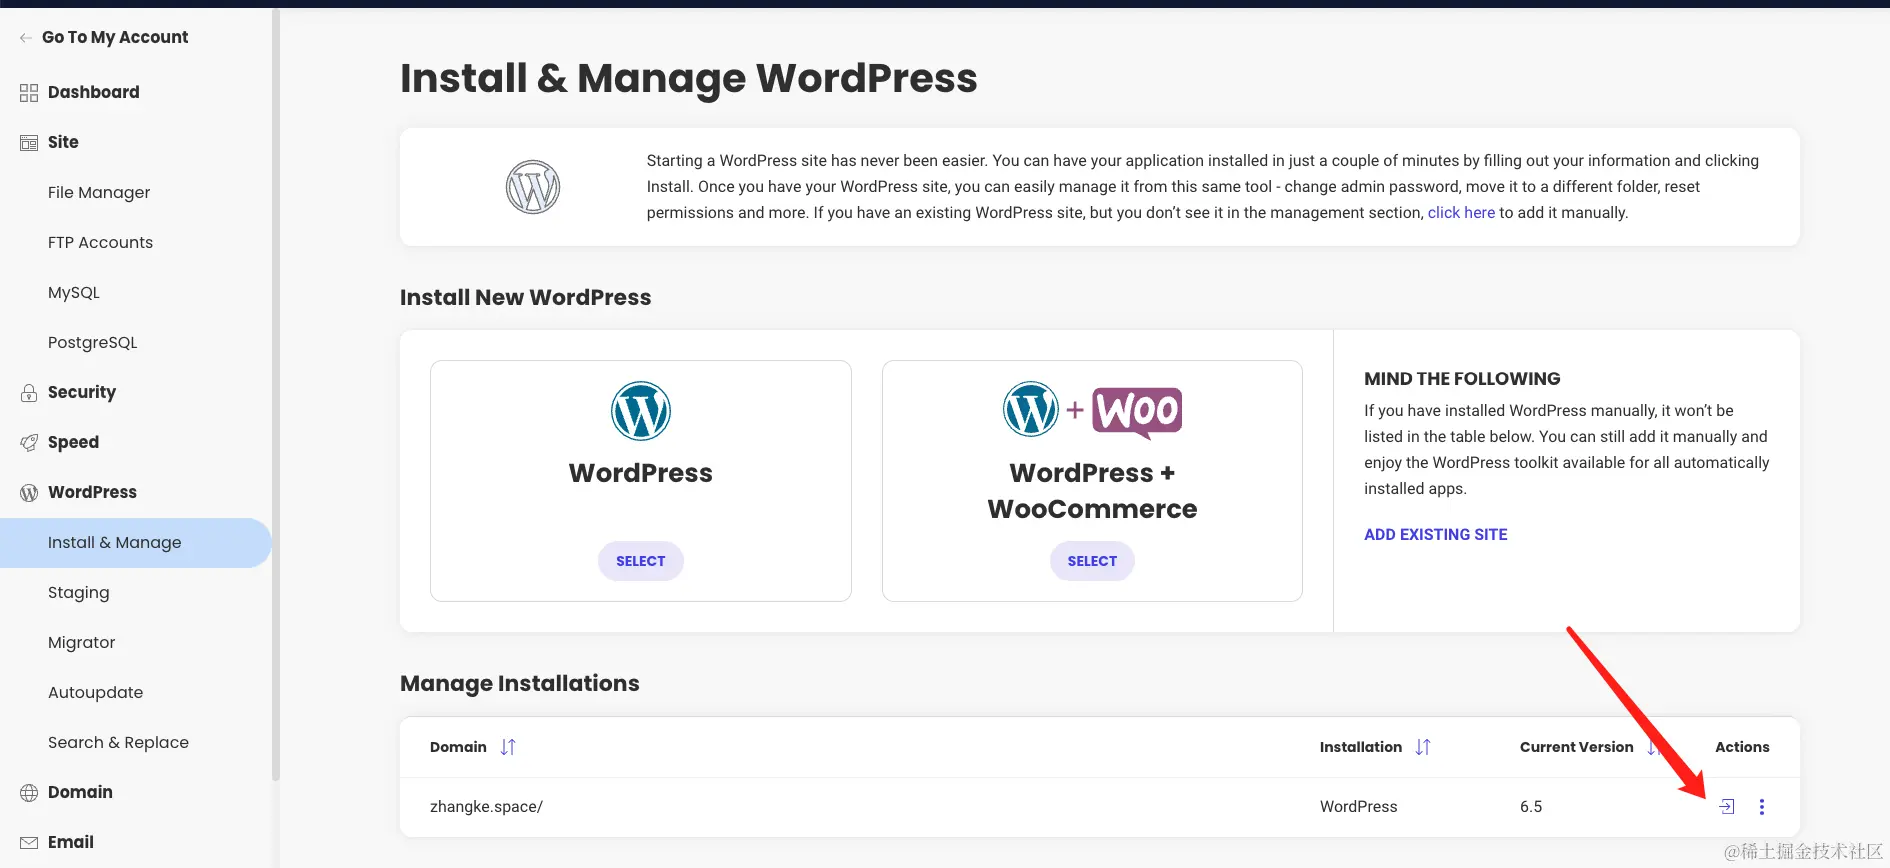Click the zhangke.space/ domain cell
1890x868 pixels.
486,807
